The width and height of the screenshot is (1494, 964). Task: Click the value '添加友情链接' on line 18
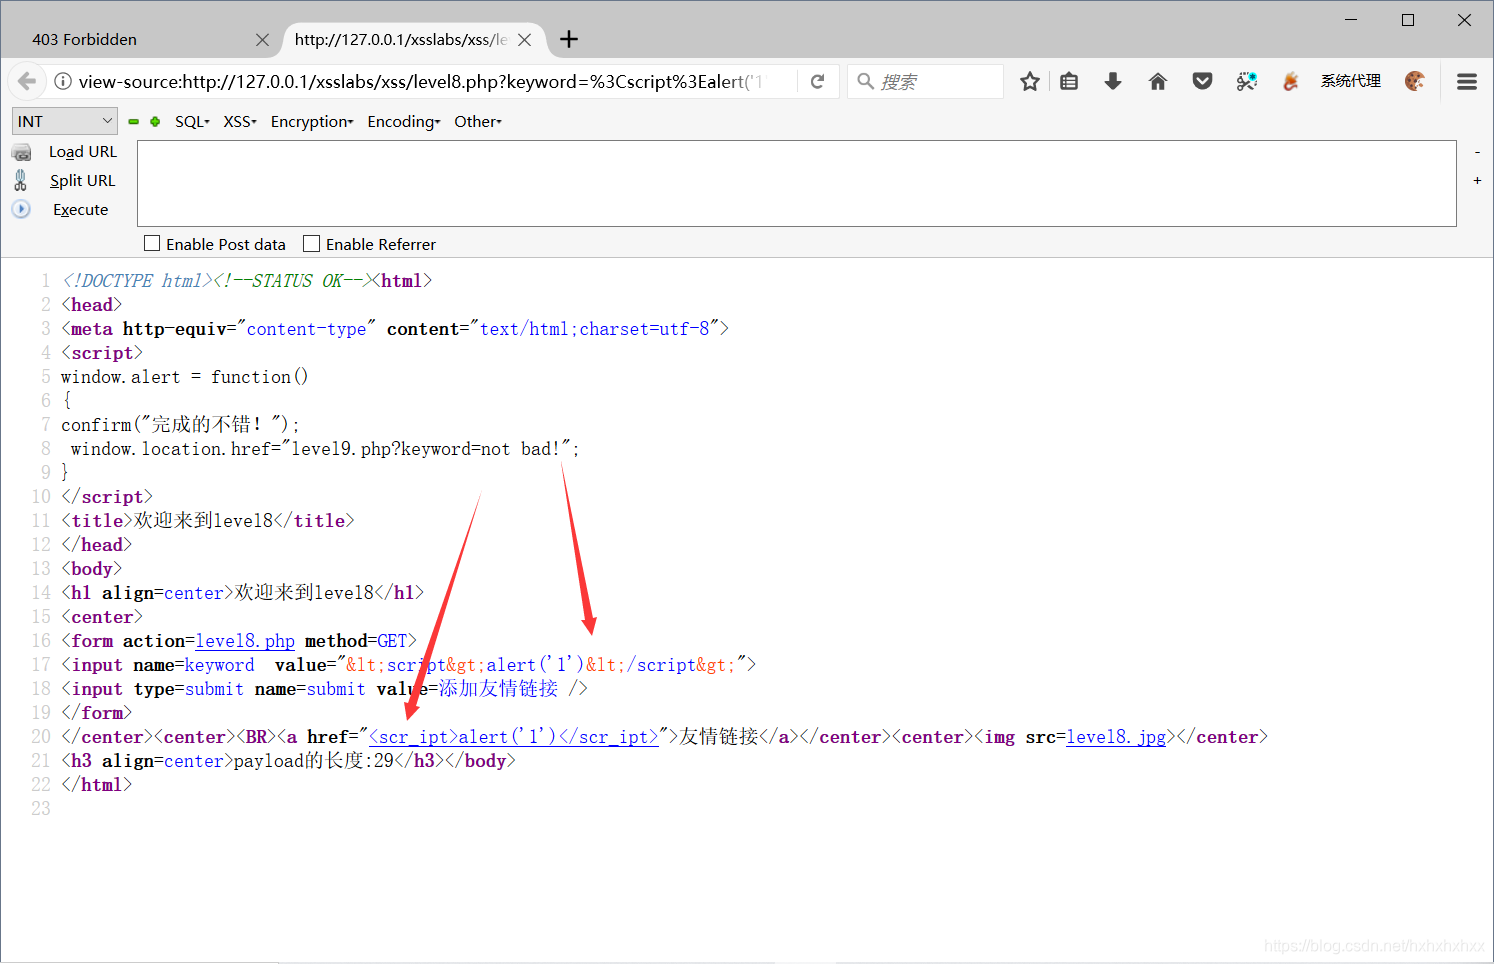pyautogui.click(x=498, y=689)
